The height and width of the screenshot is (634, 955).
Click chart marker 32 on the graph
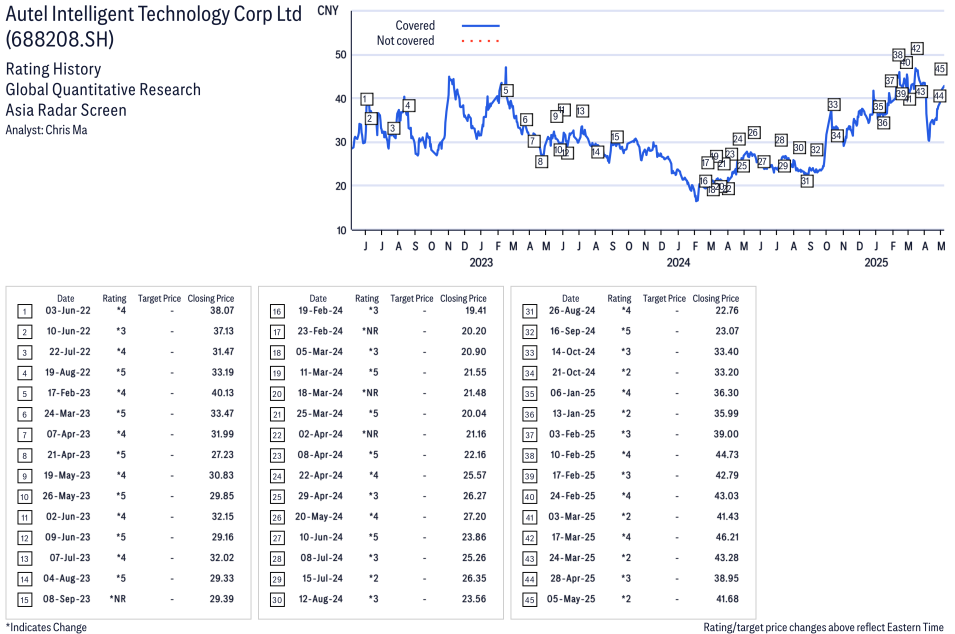pos(816,149)
